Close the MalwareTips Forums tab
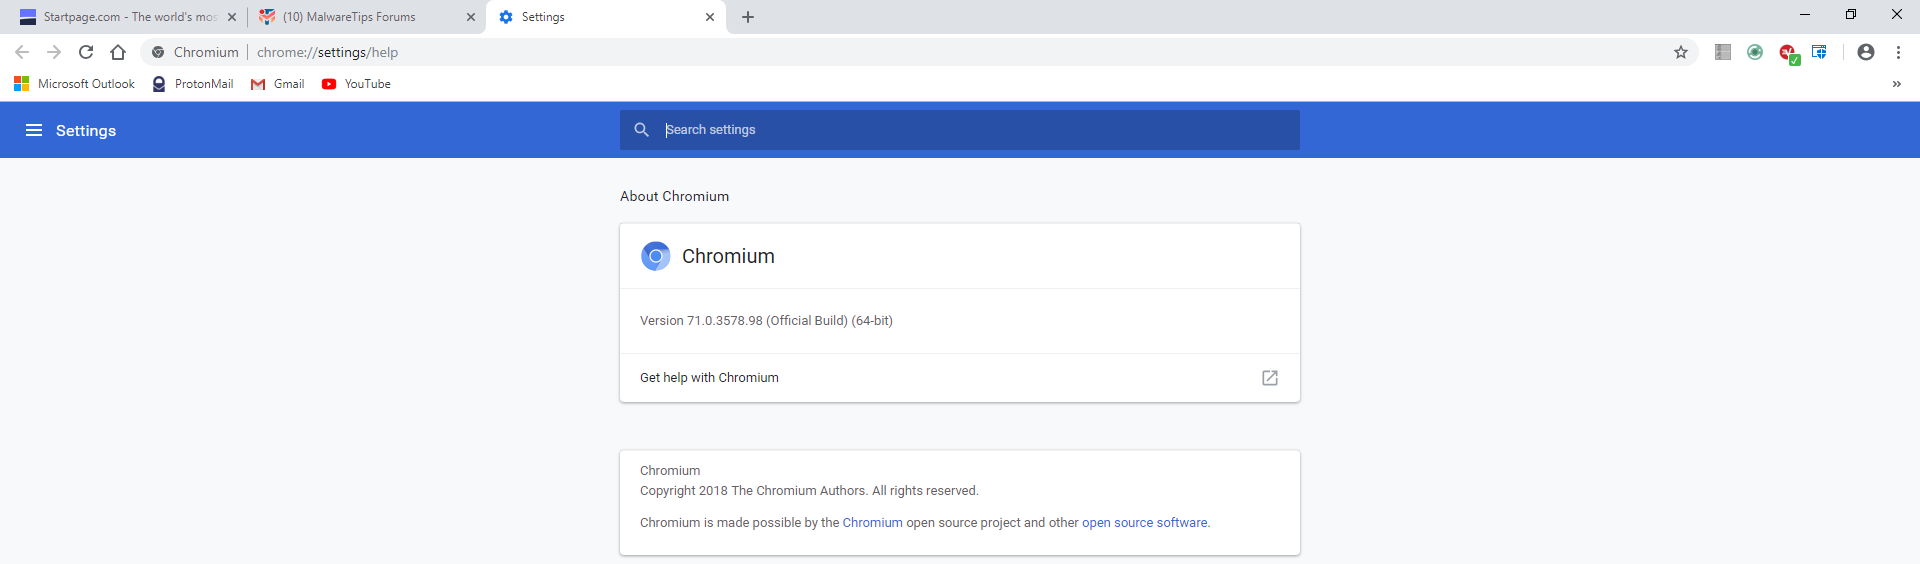 click(x=471, y=17)
